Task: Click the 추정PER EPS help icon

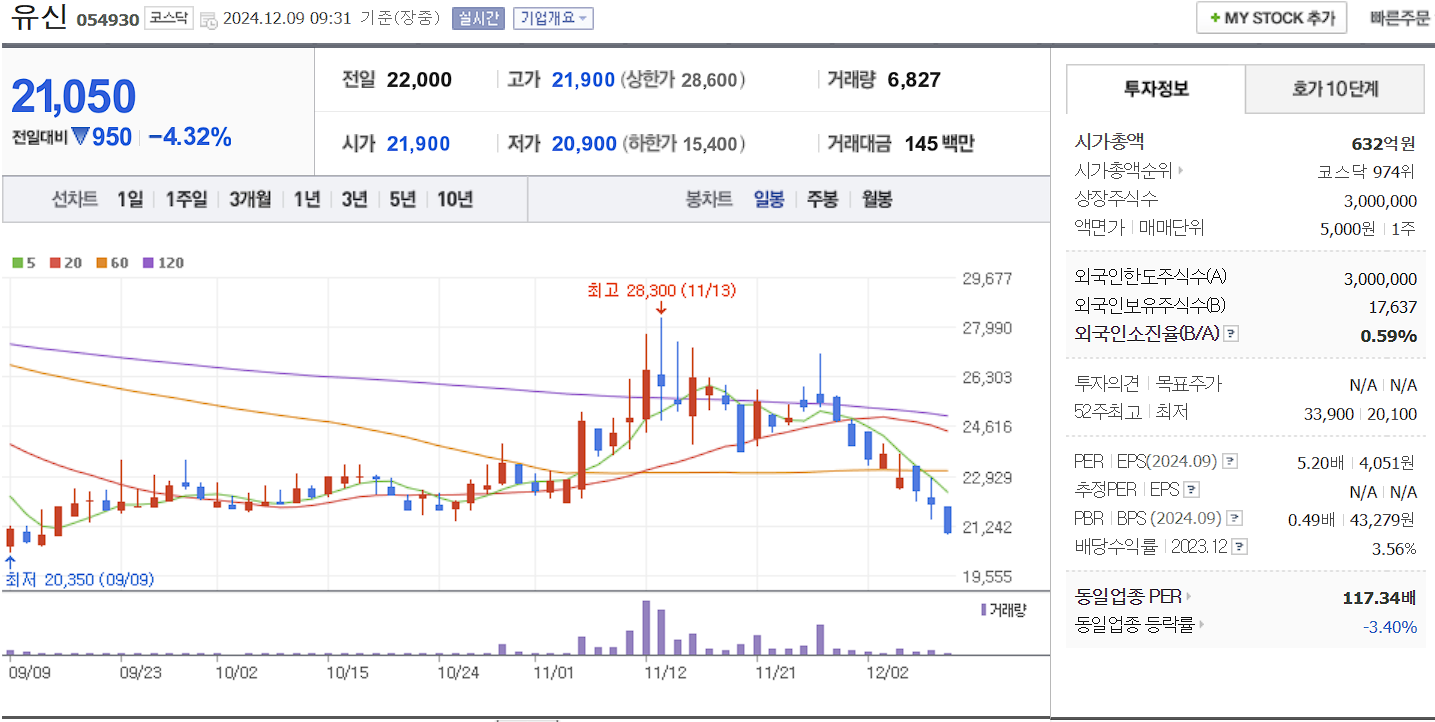Action: pyautogui.click(x=1189, y=489)
